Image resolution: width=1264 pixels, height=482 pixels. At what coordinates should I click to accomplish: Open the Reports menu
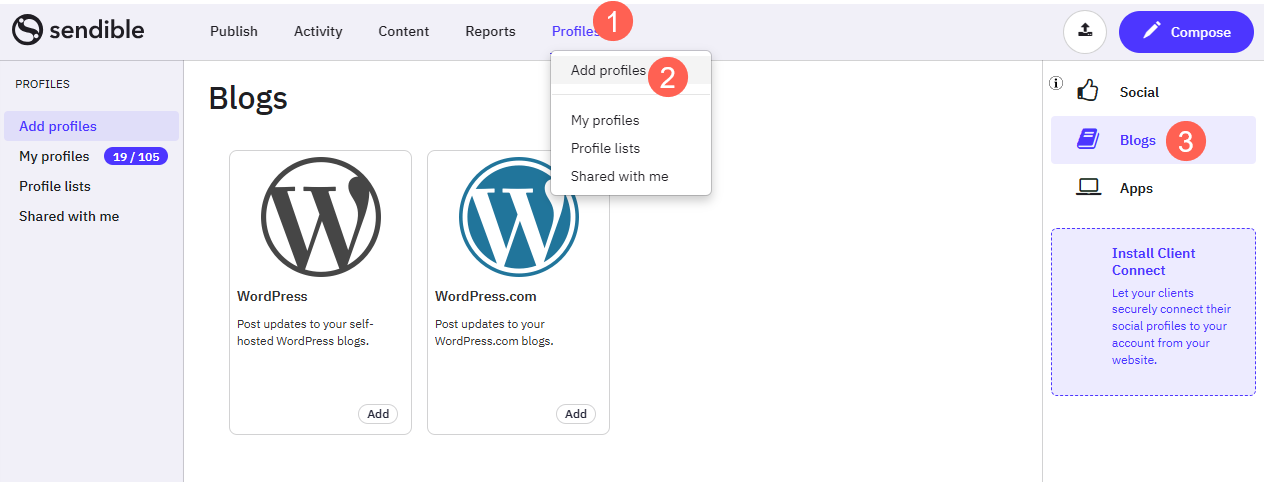[x=490, y=31]
